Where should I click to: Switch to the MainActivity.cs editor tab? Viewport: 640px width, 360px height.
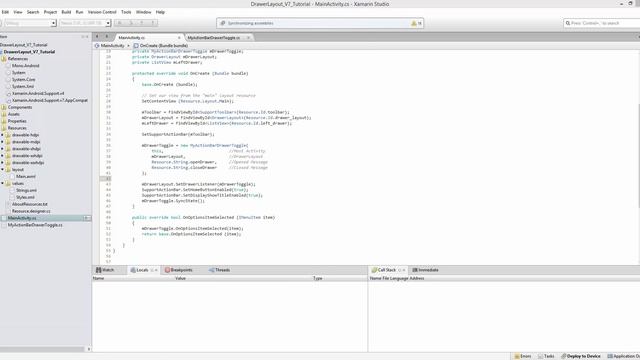pos(132,38)
